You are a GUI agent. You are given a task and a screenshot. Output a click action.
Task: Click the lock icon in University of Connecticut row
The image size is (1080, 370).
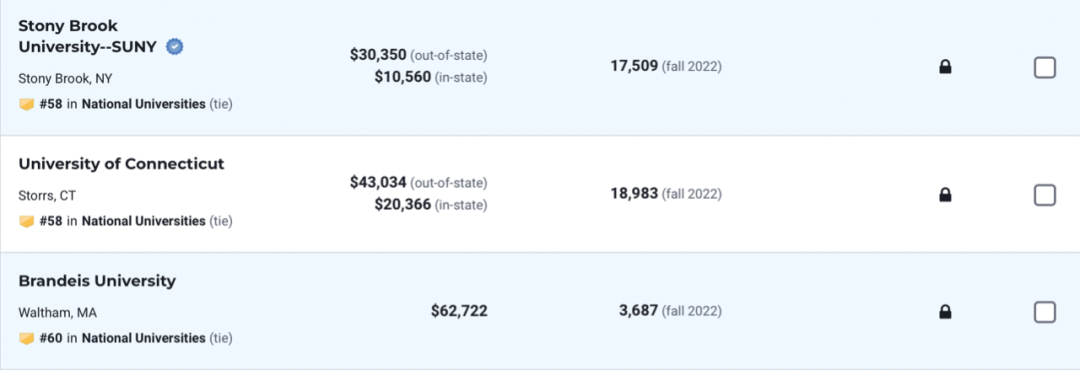946,195
